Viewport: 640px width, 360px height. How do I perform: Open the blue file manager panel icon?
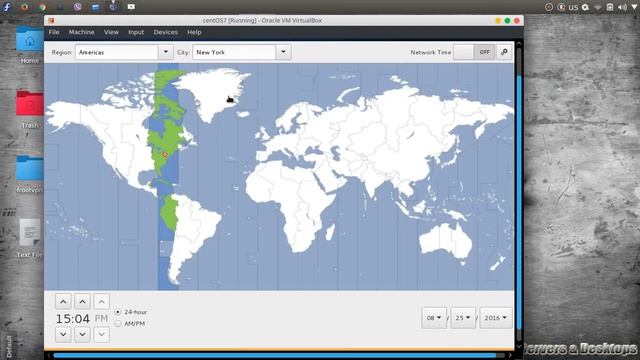pos(96,7)
